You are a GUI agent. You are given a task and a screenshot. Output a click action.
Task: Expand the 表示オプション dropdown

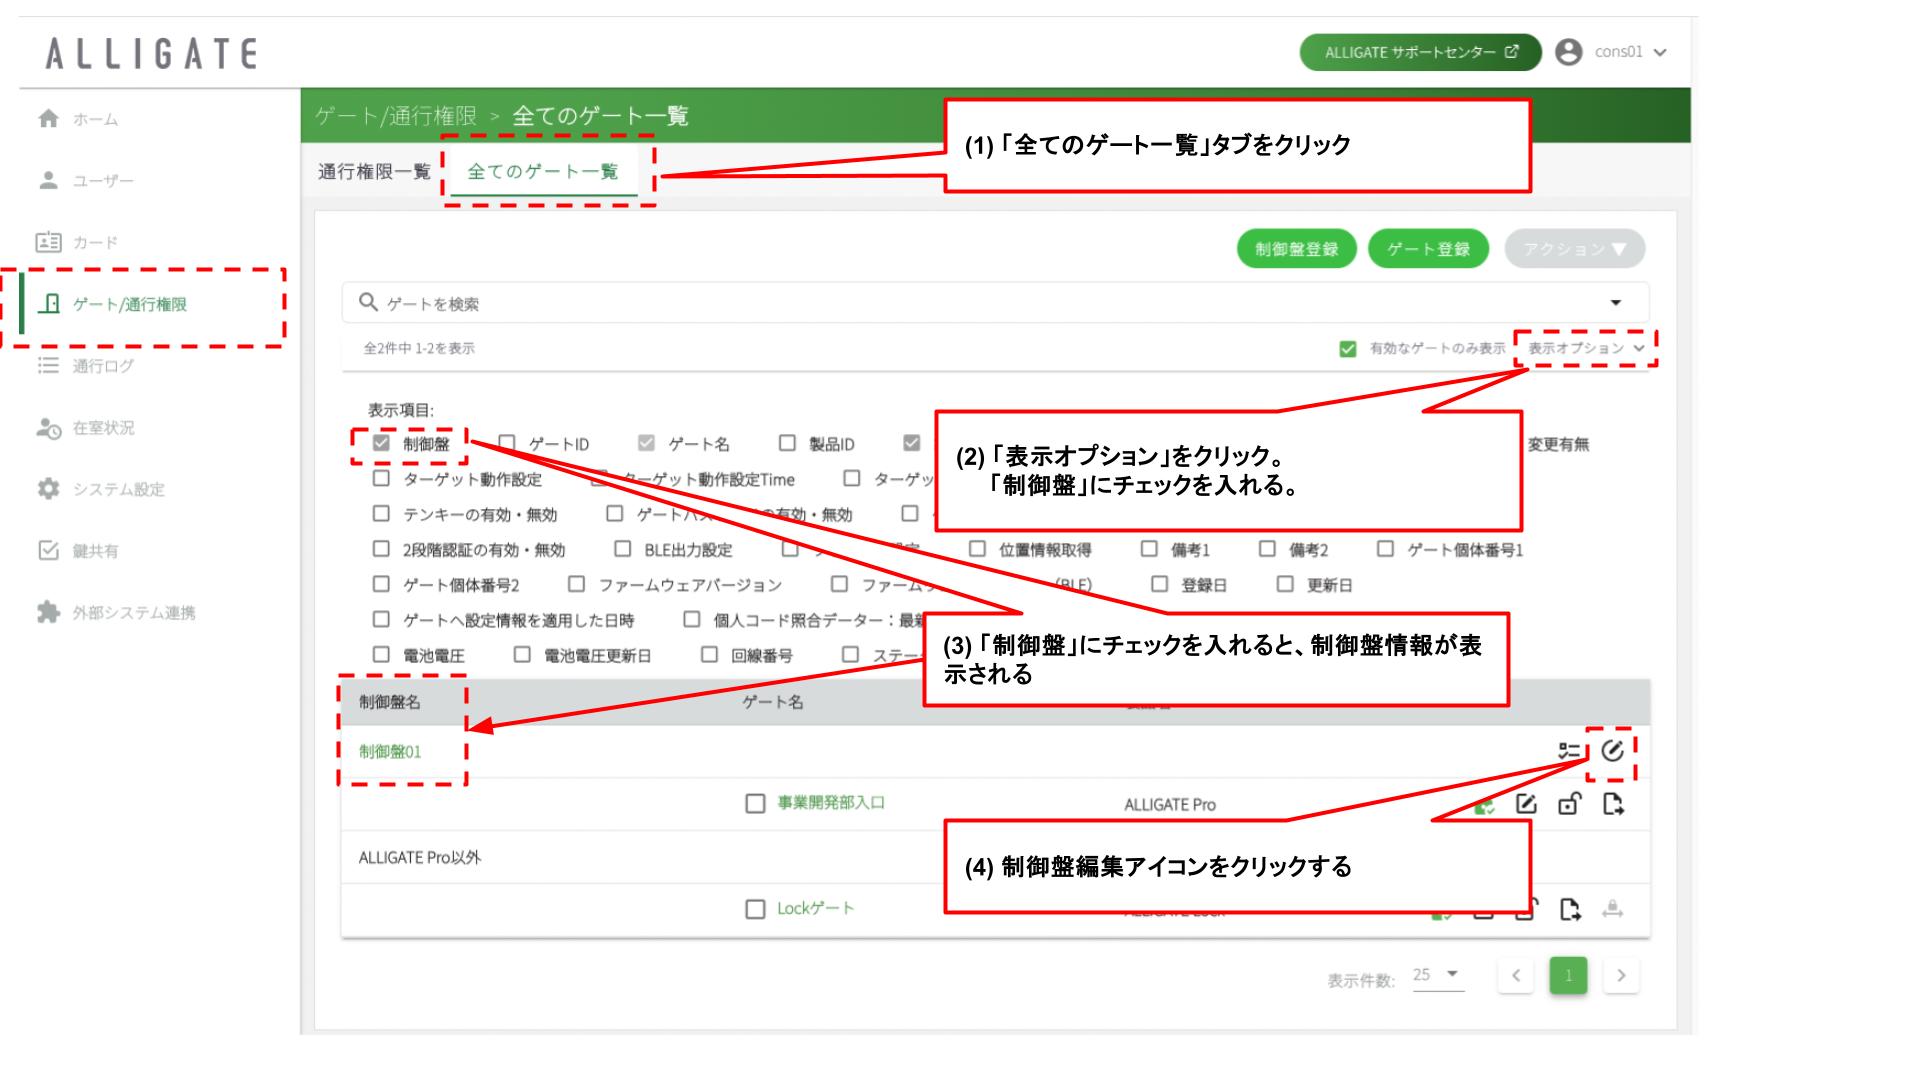click(1586, 348)
